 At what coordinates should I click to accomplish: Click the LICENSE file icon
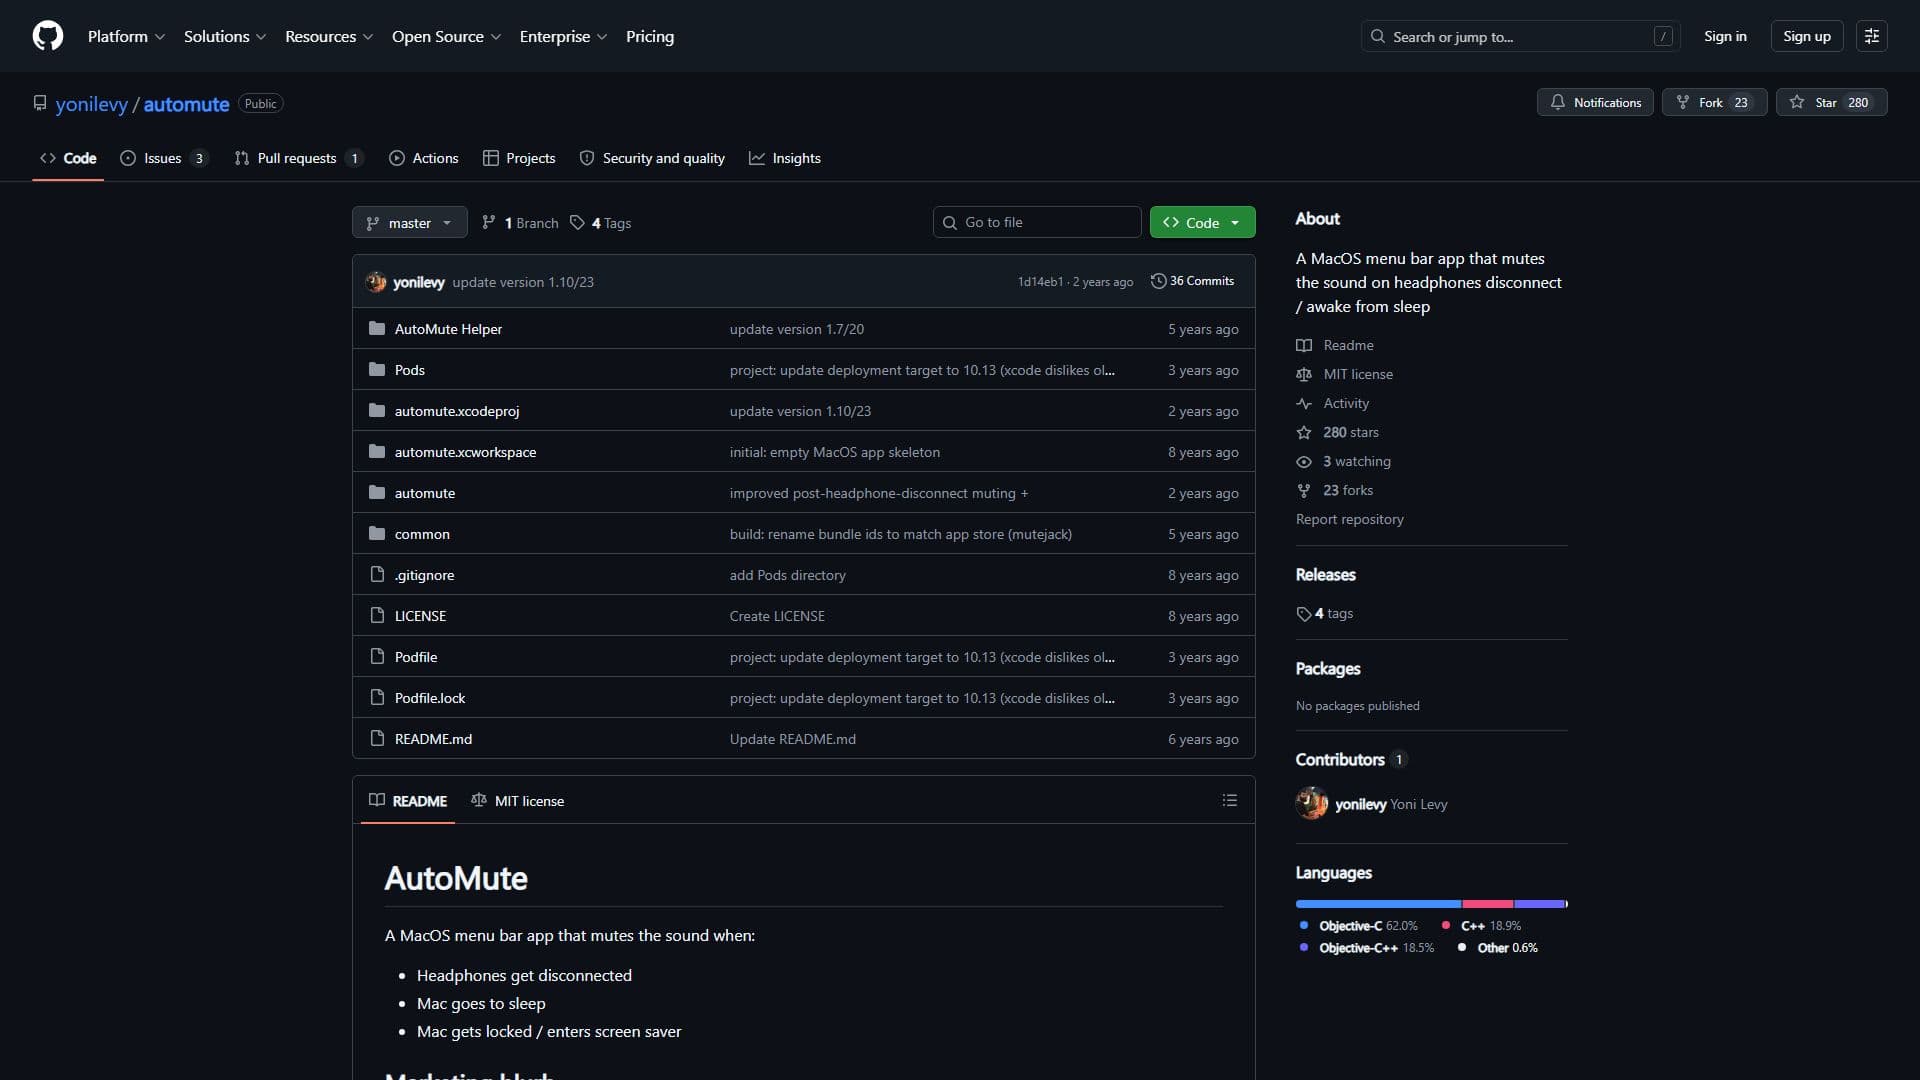pyautogui.click(x=376, y=615)
